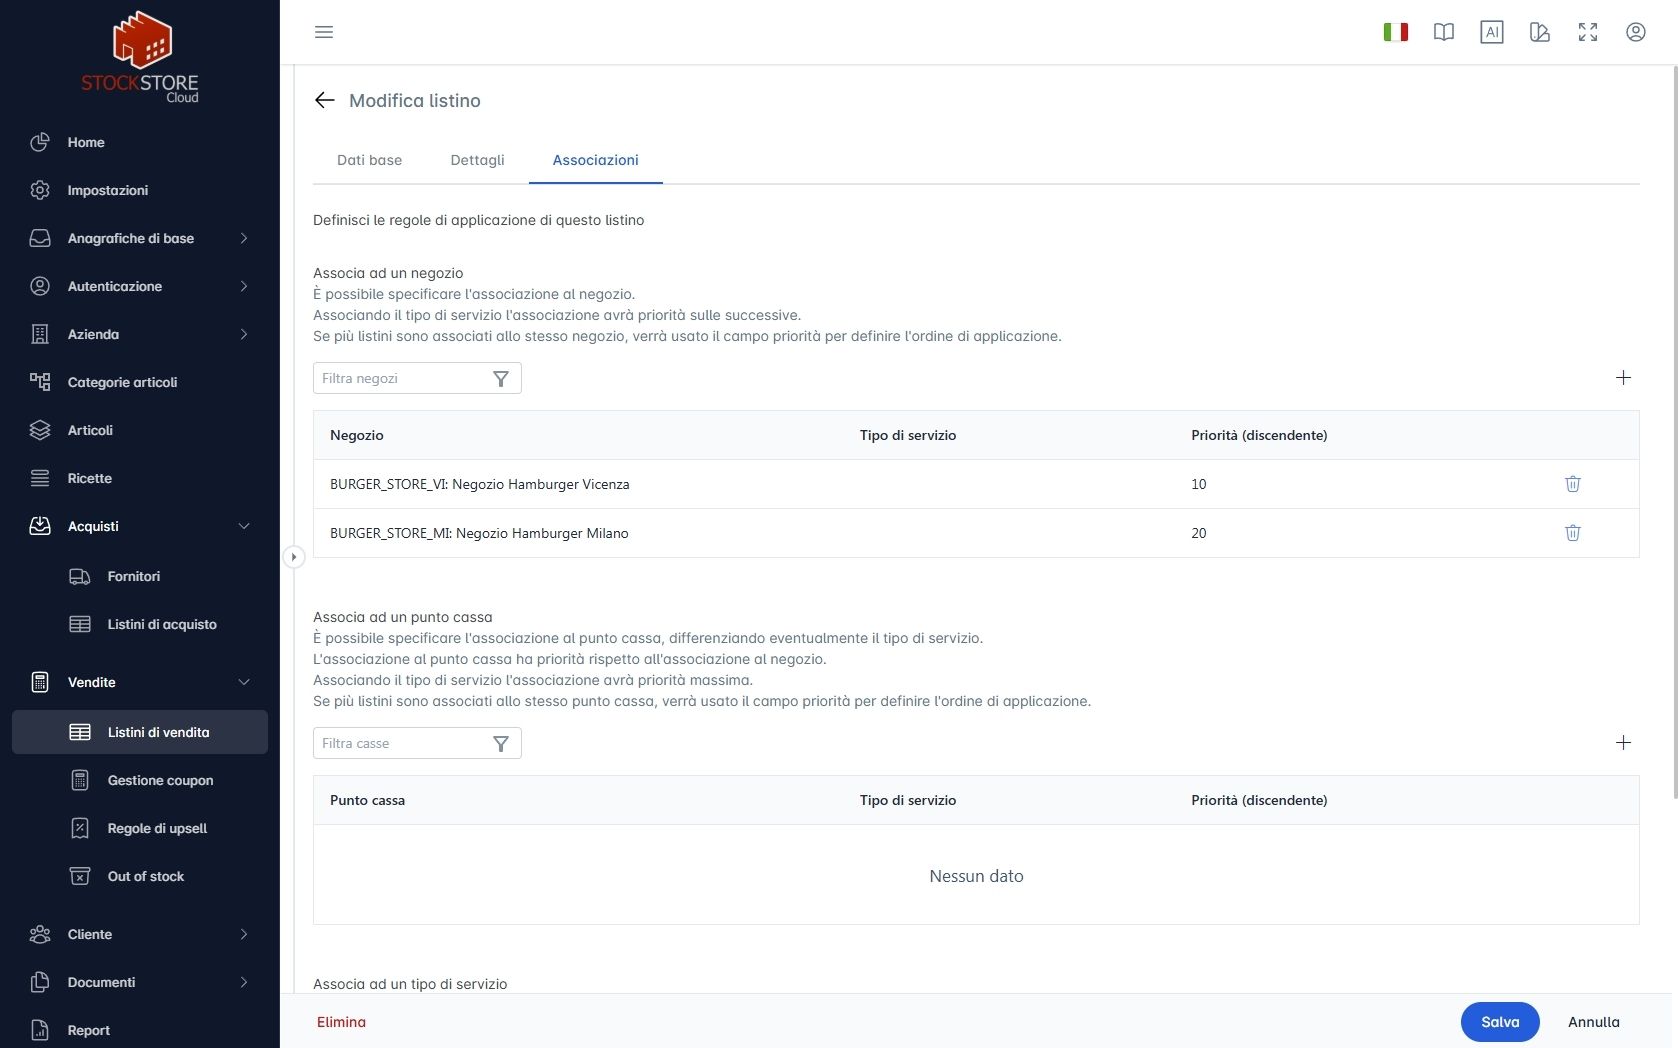
Task: Switch language via the Italian flag
Action: 1395,32
